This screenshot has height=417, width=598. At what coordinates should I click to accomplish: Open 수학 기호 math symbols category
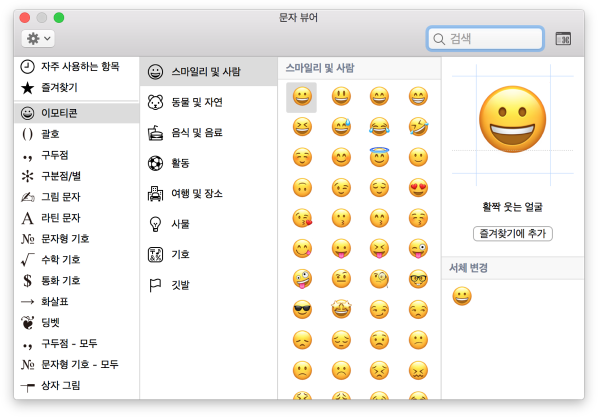pos(76,260)
